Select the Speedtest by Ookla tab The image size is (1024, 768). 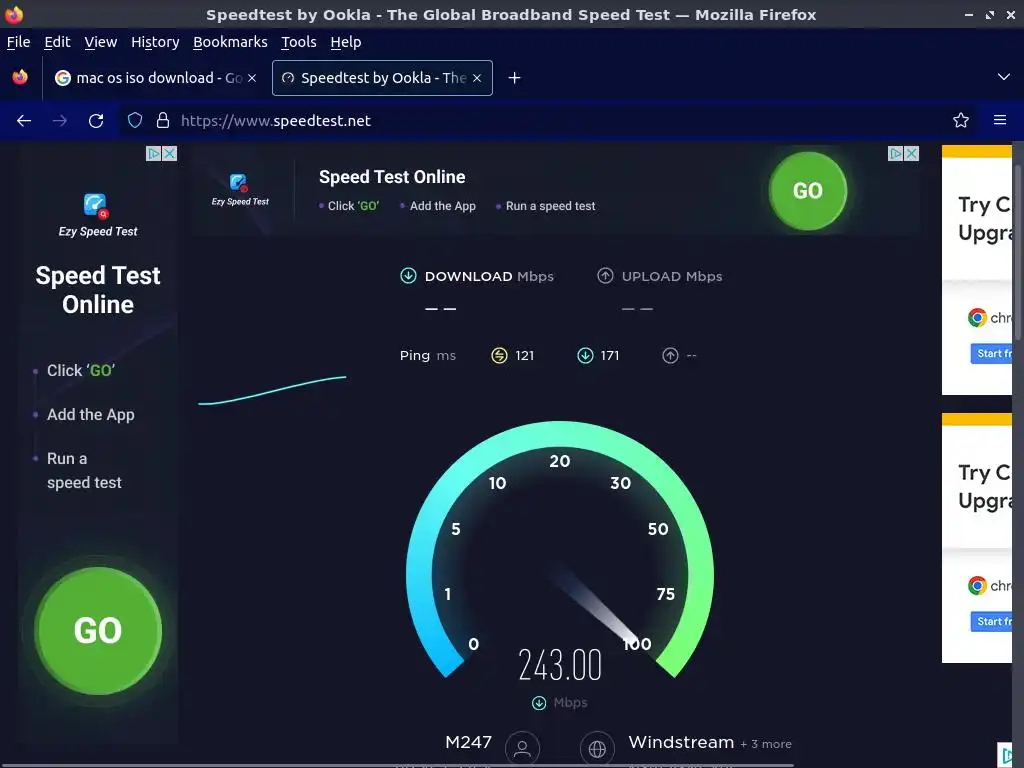click(382, 78)
